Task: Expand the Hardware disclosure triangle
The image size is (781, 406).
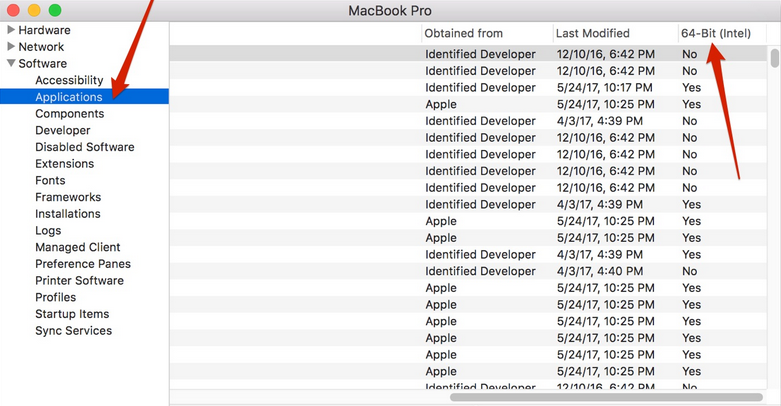Action: [11, 30]
